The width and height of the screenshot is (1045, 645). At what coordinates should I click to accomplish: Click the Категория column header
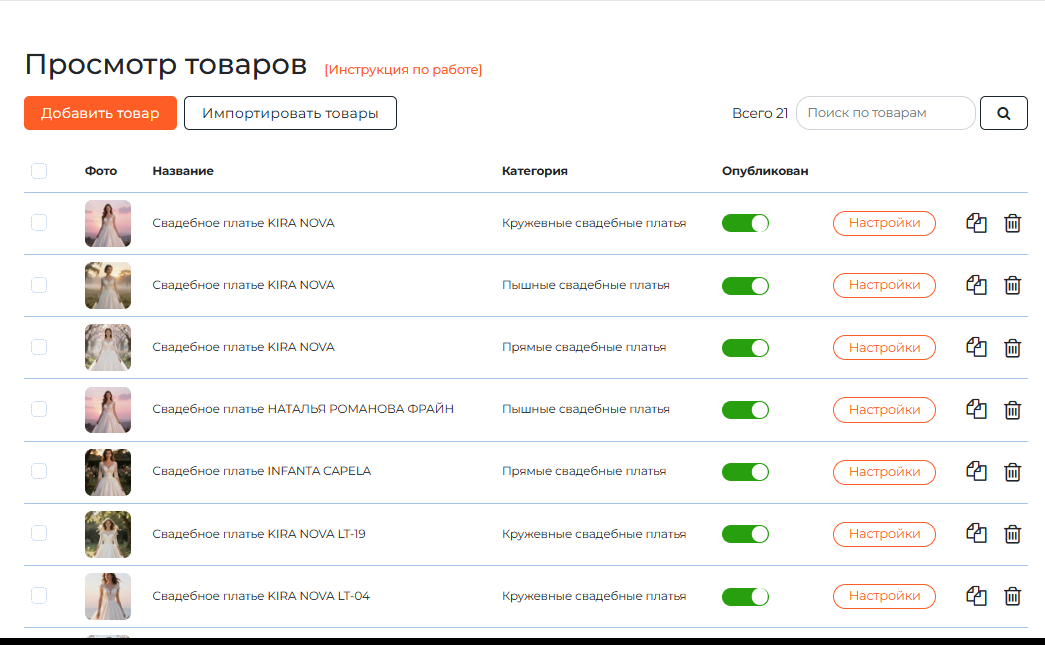point(534,171)
